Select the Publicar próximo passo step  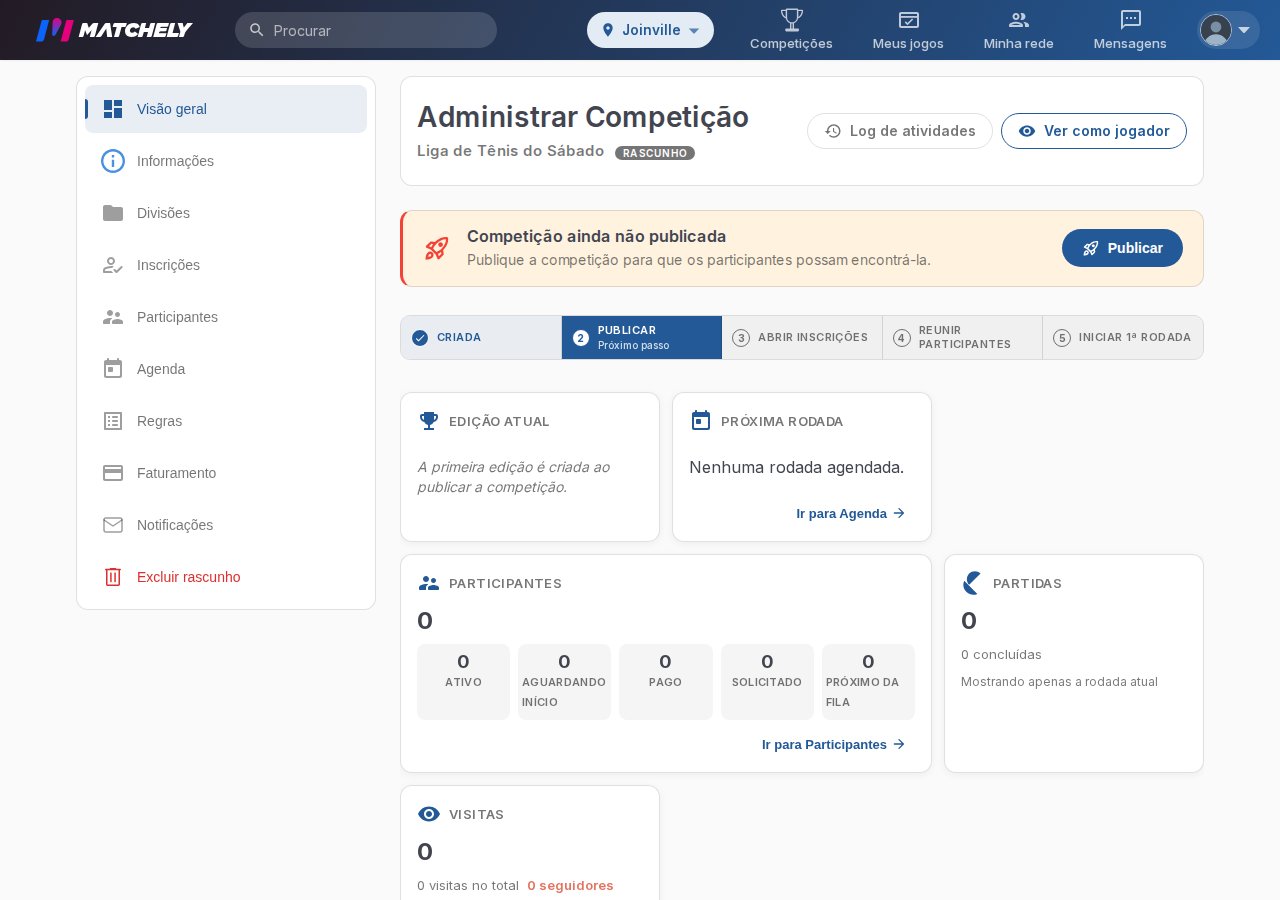(642, 337)
